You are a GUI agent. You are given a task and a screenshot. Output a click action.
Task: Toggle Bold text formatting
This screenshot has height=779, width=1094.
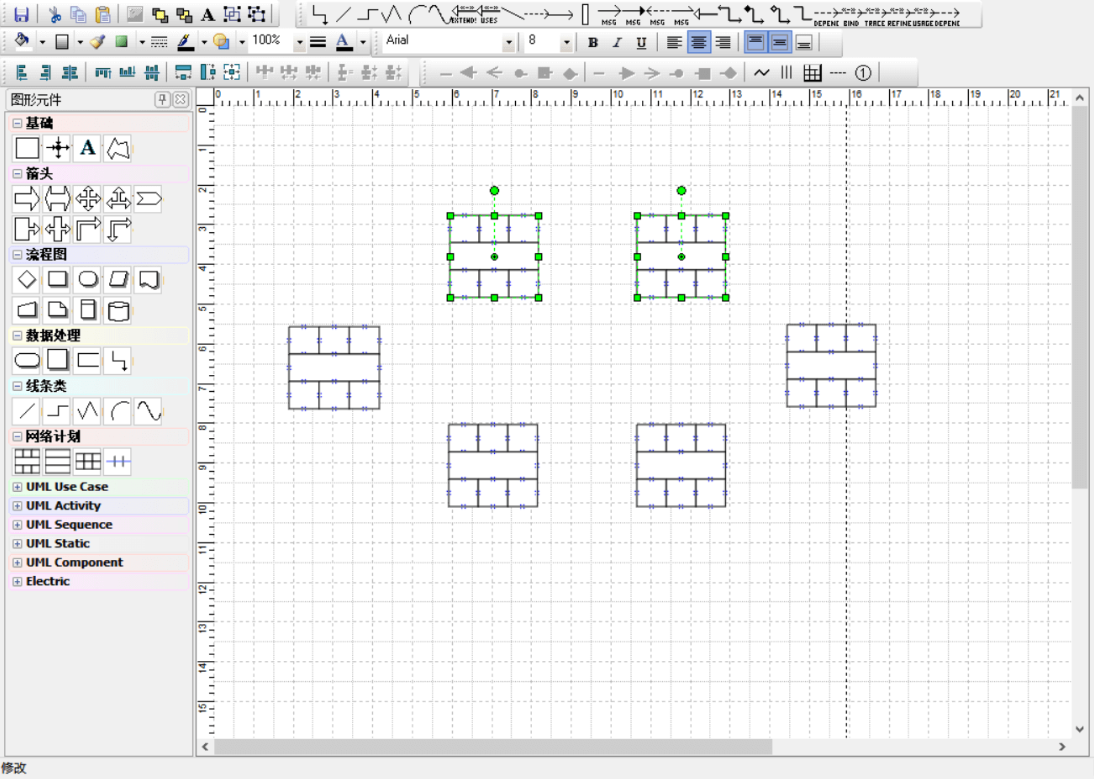coord(593,43)
